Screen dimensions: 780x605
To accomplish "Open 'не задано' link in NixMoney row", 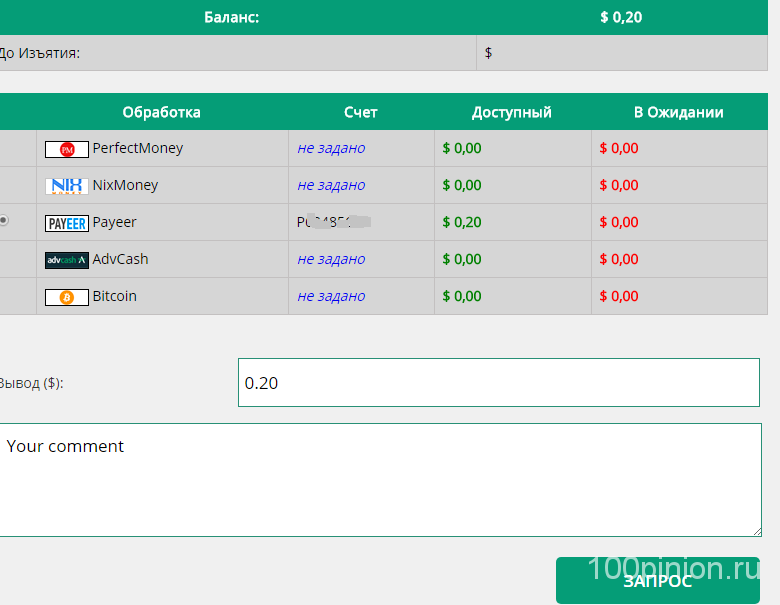I will point(331,185).
